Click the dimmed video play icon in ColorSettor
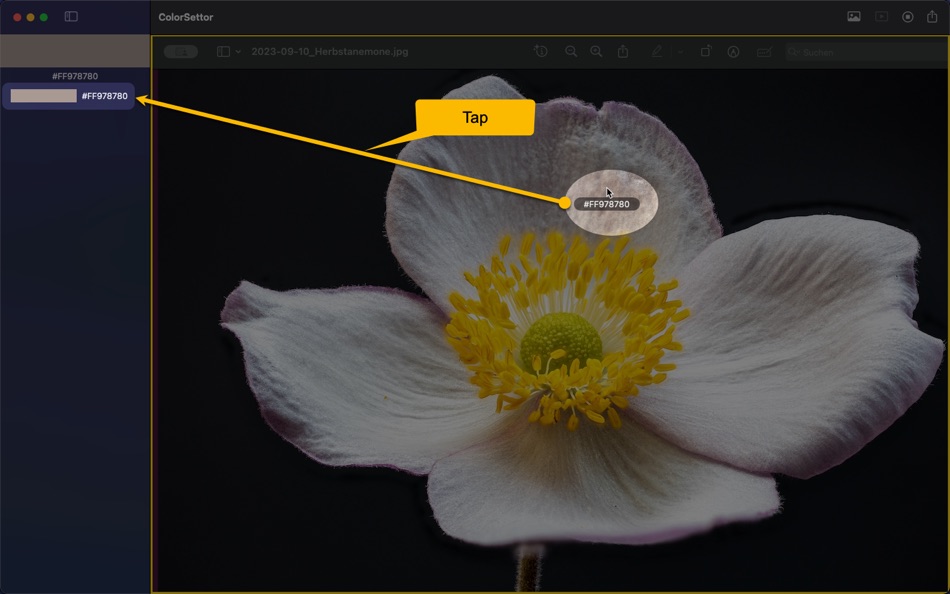 [881, 17]
